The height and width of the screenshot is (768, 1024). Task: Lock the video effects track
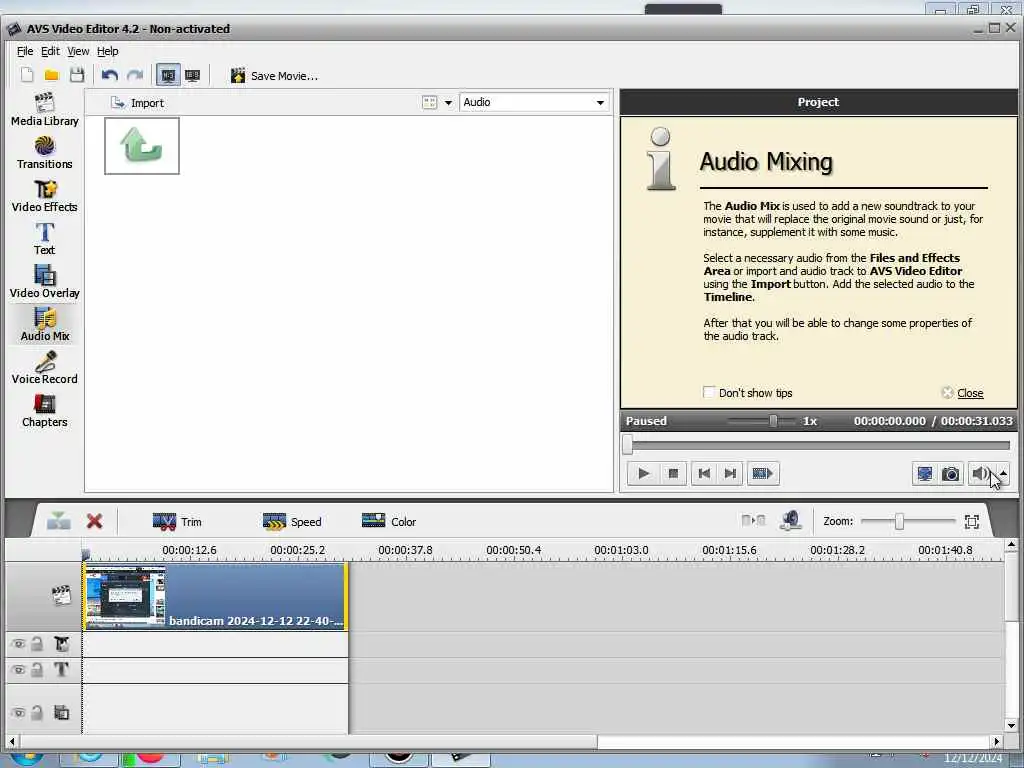click(37, 644)
